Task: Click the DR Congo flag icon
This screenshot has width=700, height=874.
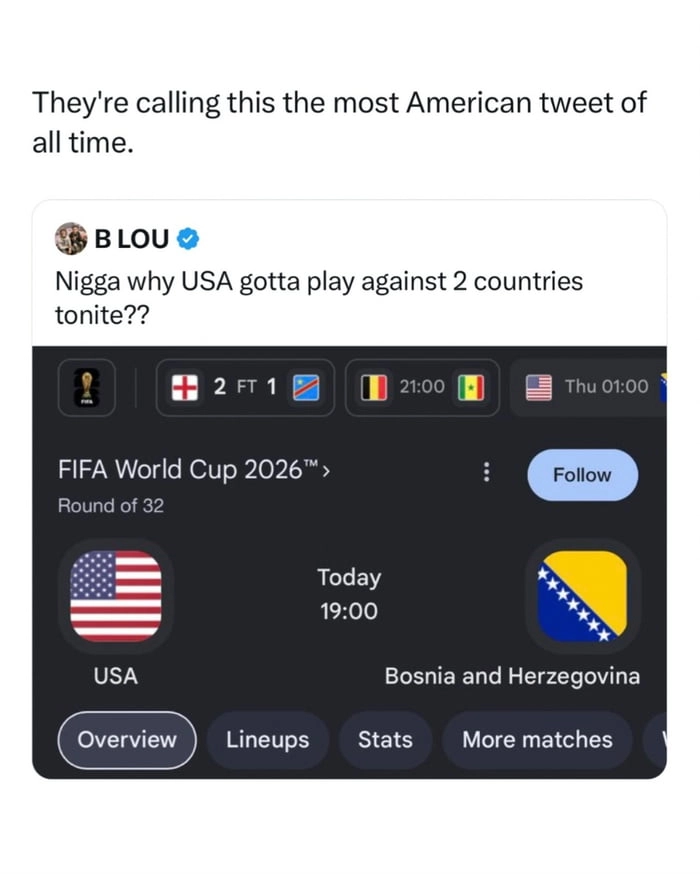Action: pyautogui.click(x=307, y=387)
